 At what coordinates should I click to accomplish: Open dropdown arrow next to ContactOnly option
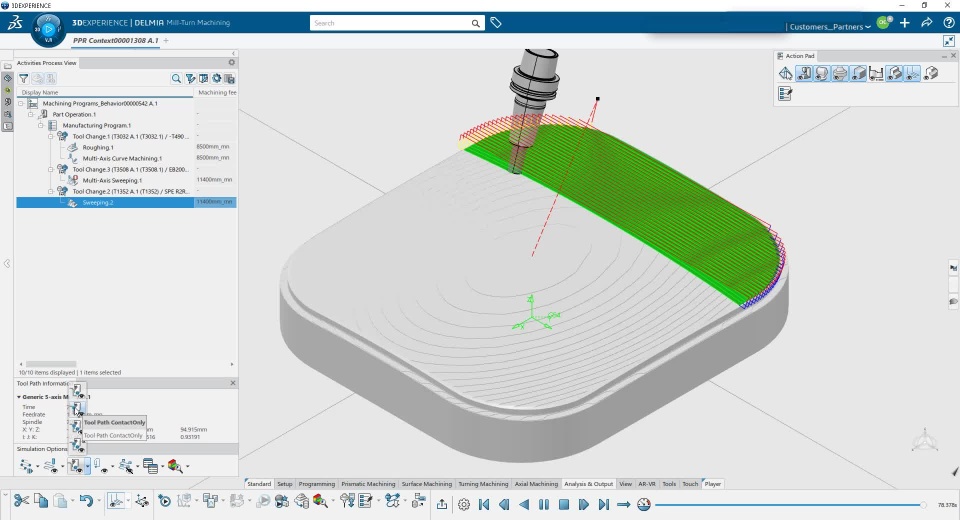[x=88, y=466]
